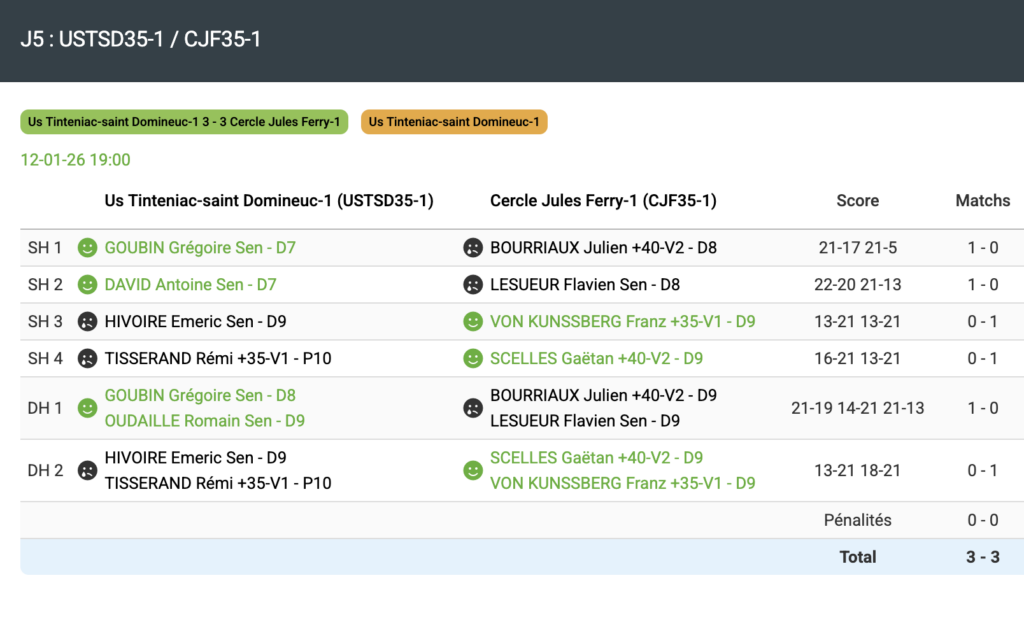1024x620 pixels.
Task: Click sad face icon beside BOURRIAUX in SH 1
Action: tap(473, 247)
